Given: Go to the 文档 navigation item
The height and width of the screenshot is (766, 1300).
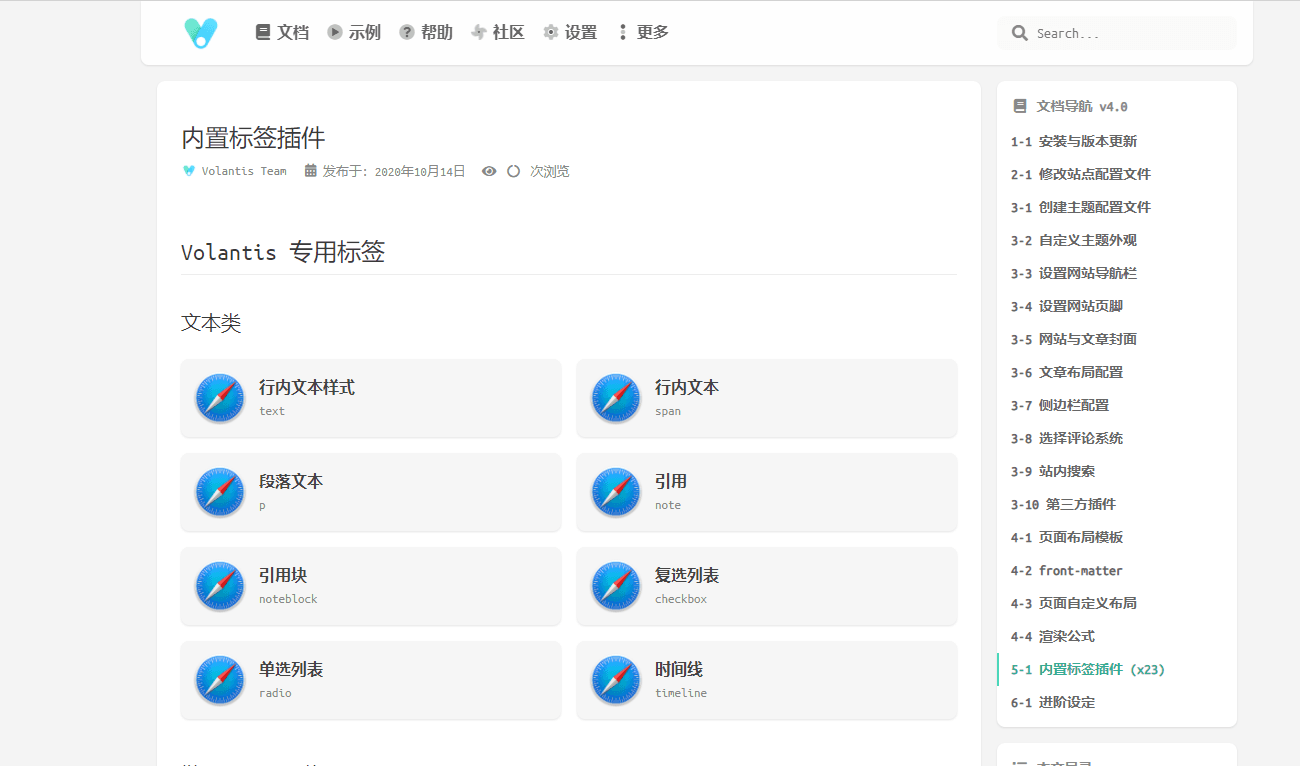Looking at the screenshot, I should 282,32.
